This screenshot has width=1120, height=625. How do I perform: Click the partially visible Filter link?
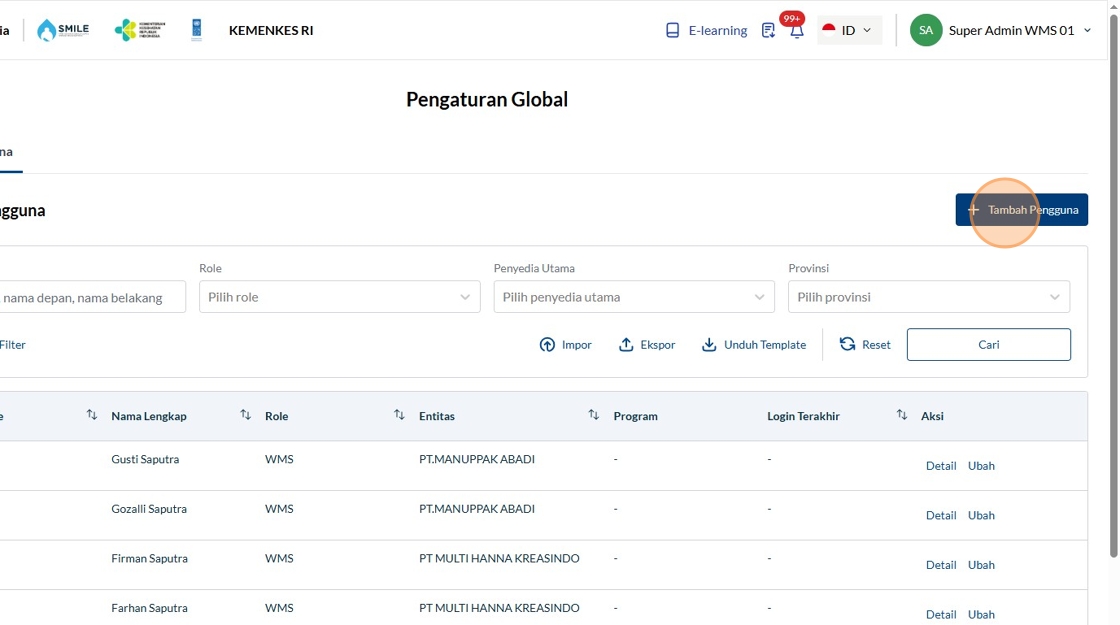13,345
